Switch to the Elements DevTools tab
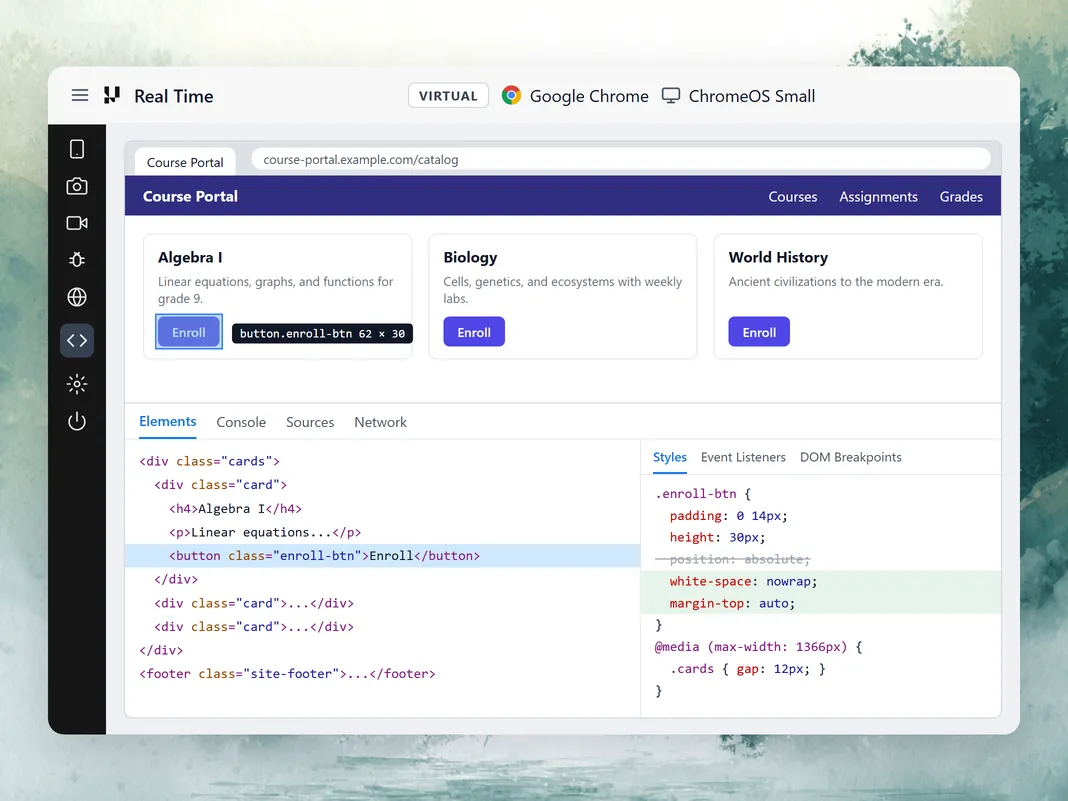The height and width of the screenshot is (801, 1068). [x=168, y=422]
